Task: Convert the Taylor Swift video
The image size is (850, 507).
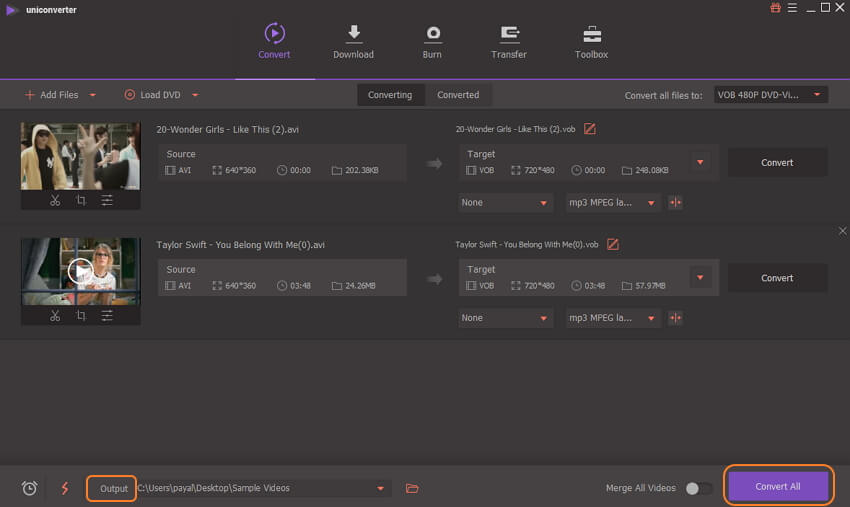Action: click(777, 278)
